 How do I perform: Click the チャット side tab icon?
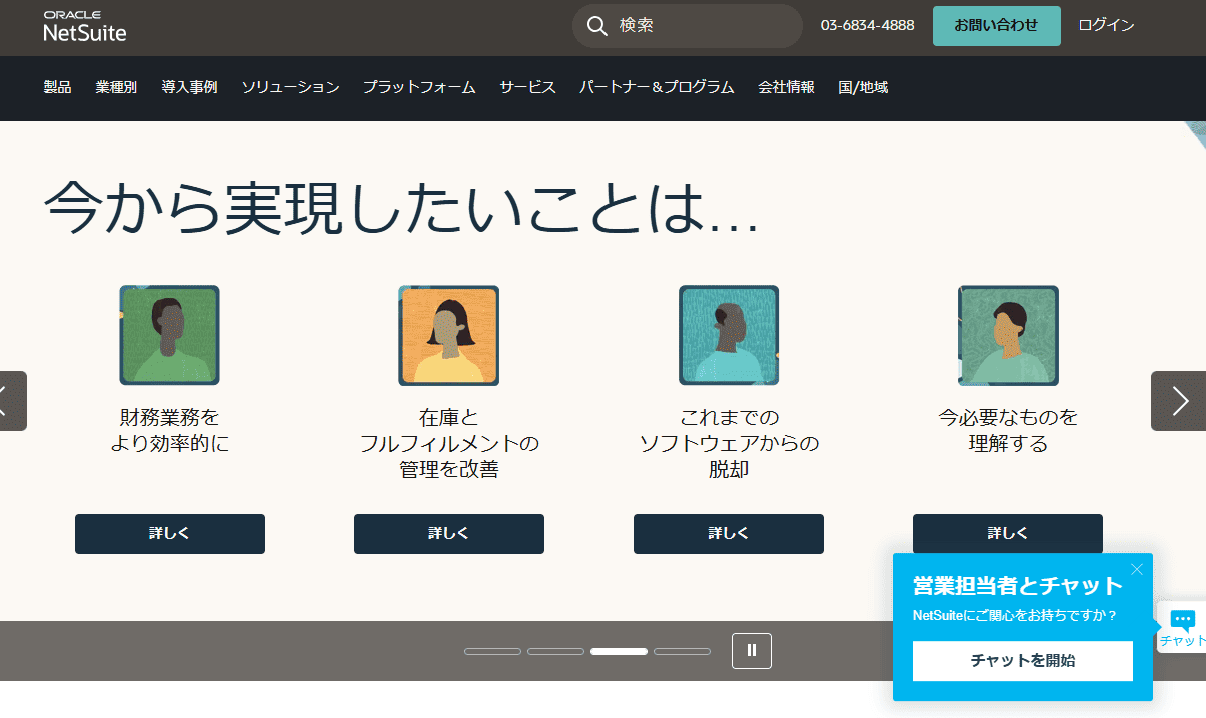click(x=1182, y=628)
